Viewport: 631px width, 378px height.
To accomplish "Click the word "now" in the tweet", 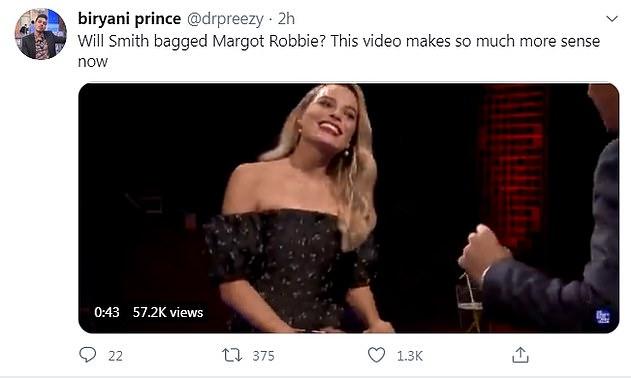I will pyautogui.click(x=93, y=62).
